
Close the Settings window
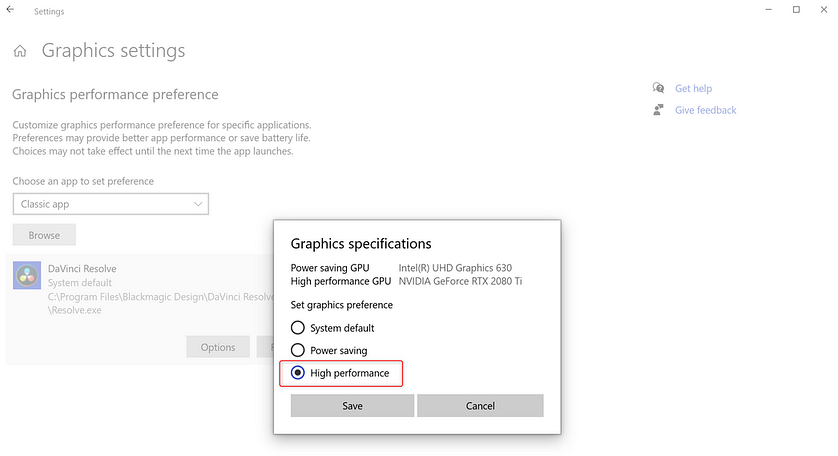pyautogui.click(x=824, y=10)
